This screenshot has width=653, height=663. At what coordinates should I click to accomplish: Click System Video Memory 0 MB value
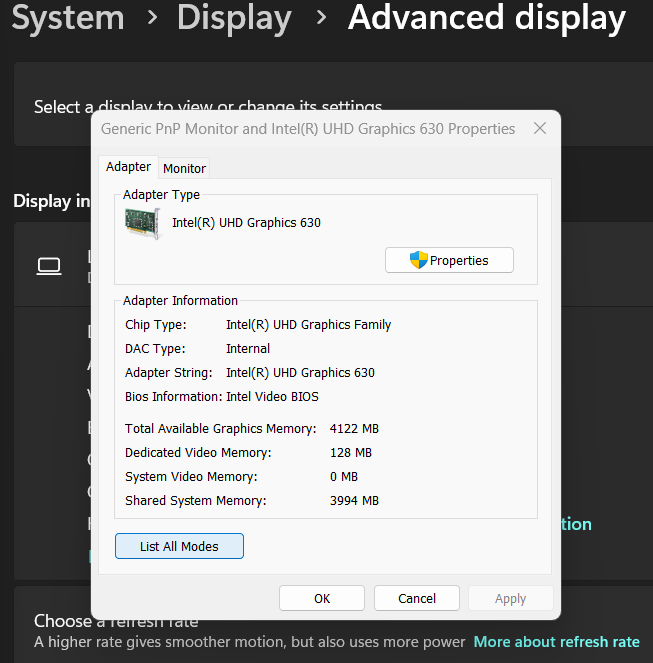(x=344, y=477)
